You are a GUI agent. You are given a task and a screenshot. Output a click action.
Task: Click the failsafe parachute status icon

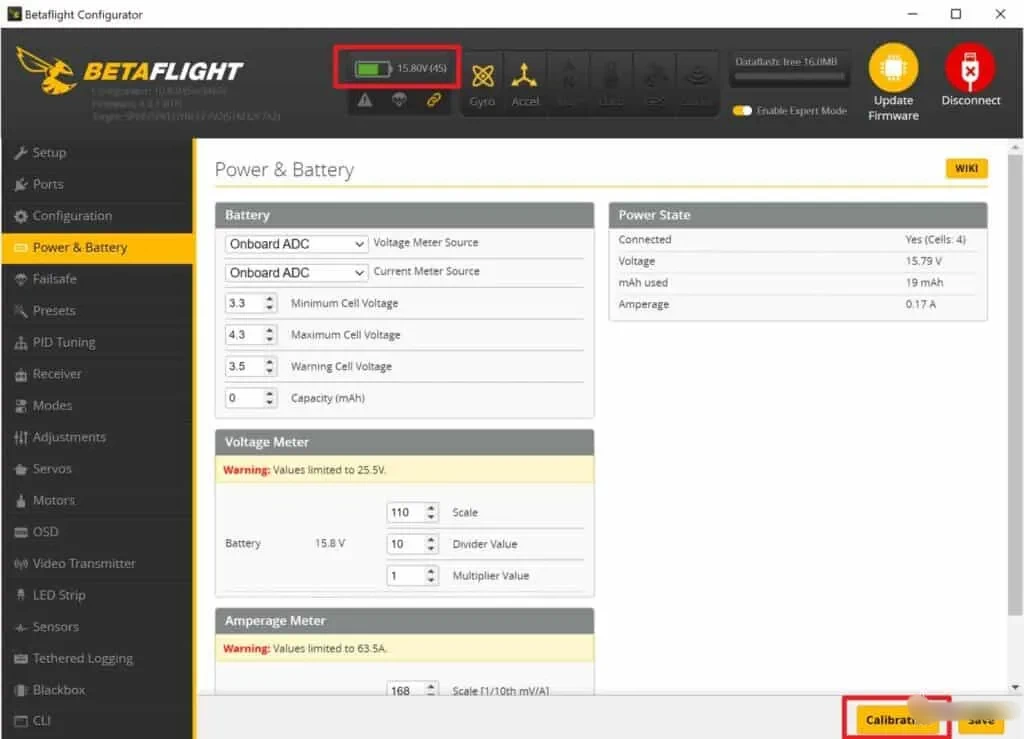pyautogui.click(x=399, y=99)
